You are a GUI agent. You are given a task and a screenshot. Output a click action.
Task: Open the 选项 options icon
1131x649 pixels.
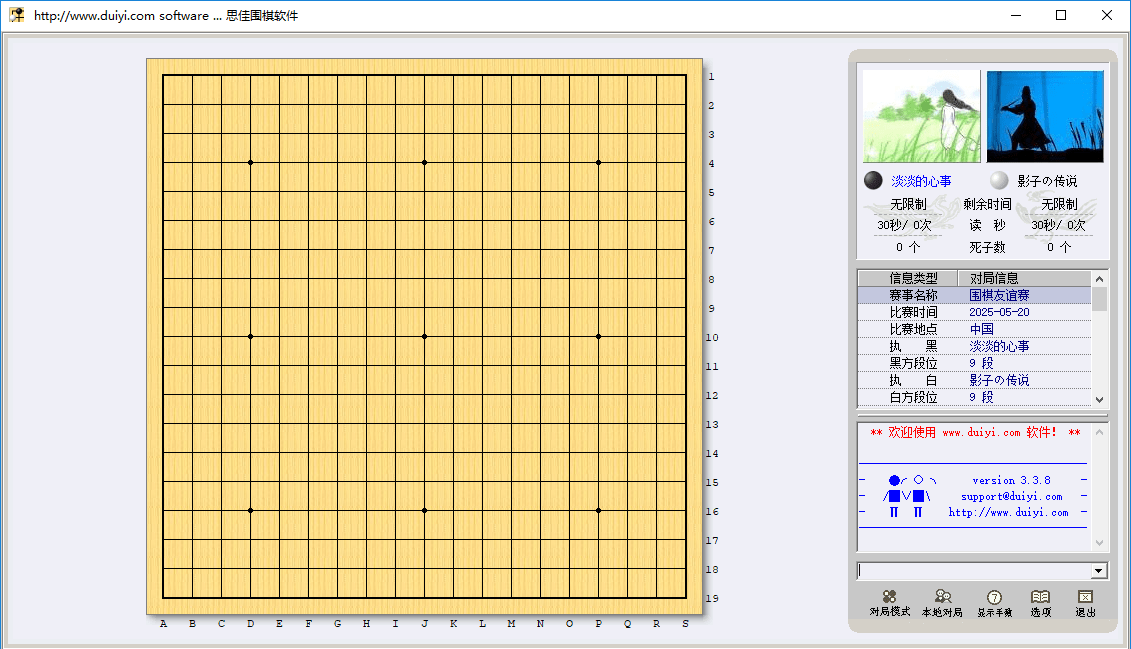(1039, 600)
